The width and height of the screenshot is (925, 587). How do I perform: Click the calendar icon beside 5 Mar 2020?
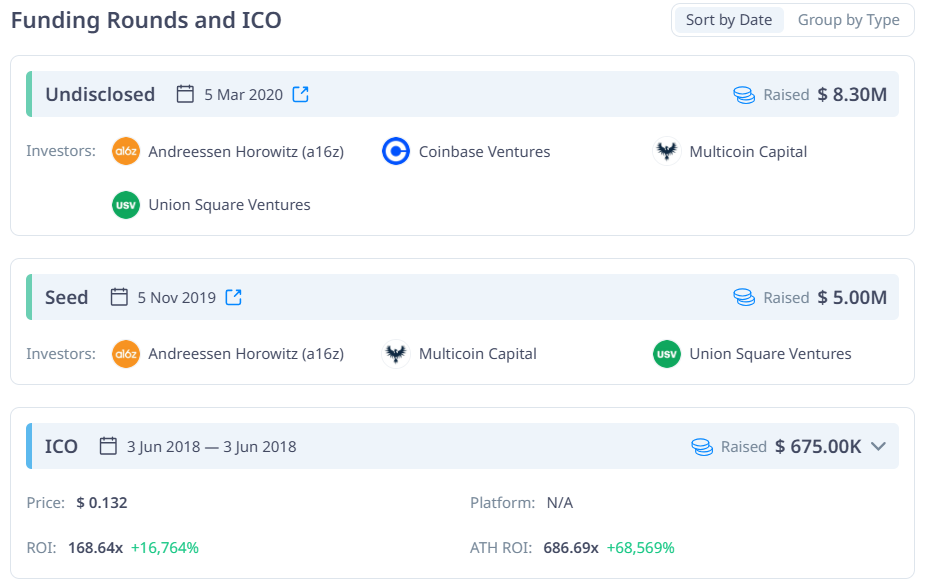pos(185,94)
